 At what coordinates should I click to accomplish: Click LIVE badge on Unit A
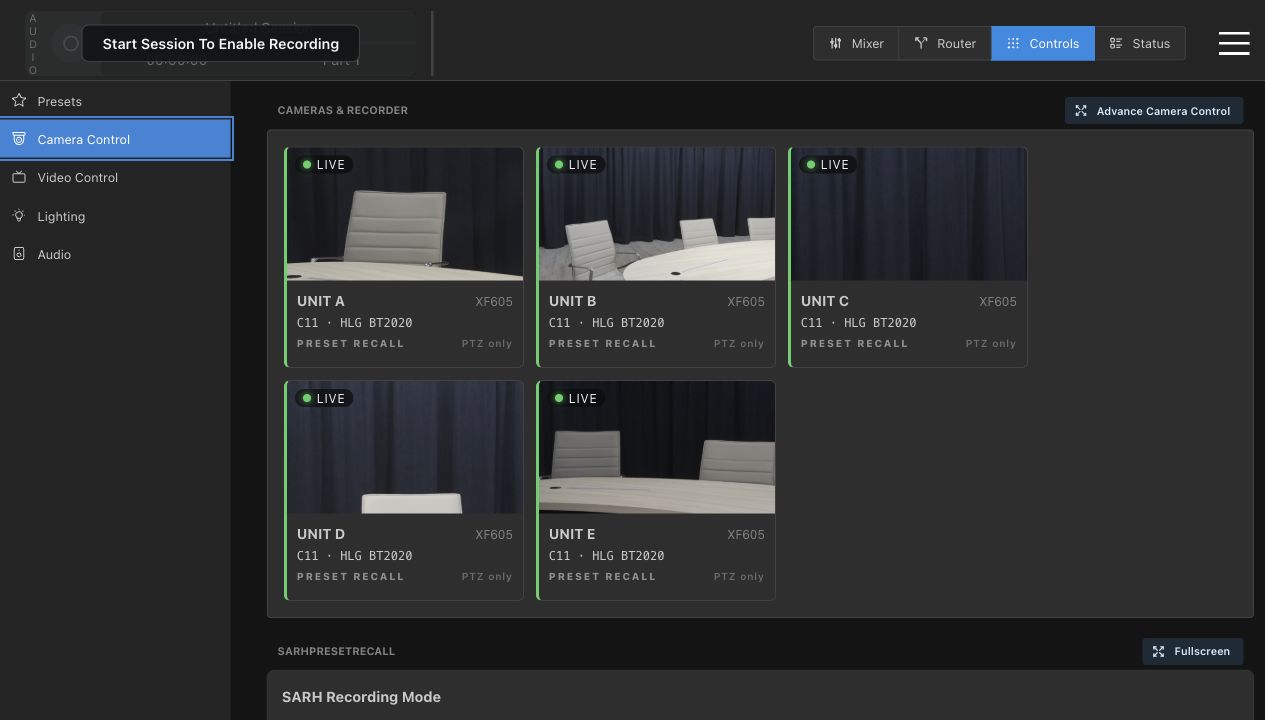[323, 165]
